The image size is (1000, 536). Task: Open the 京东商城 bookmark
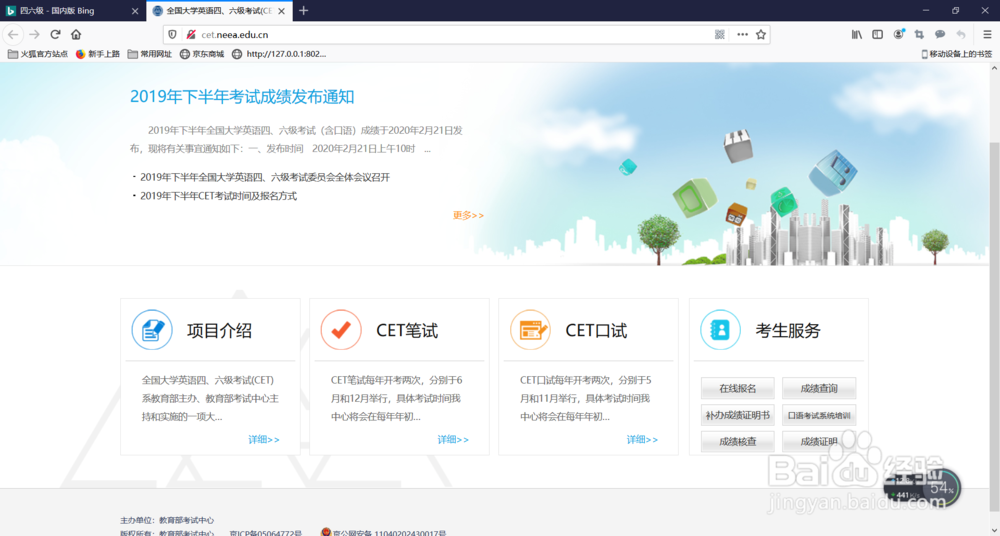tap(202, 54)
